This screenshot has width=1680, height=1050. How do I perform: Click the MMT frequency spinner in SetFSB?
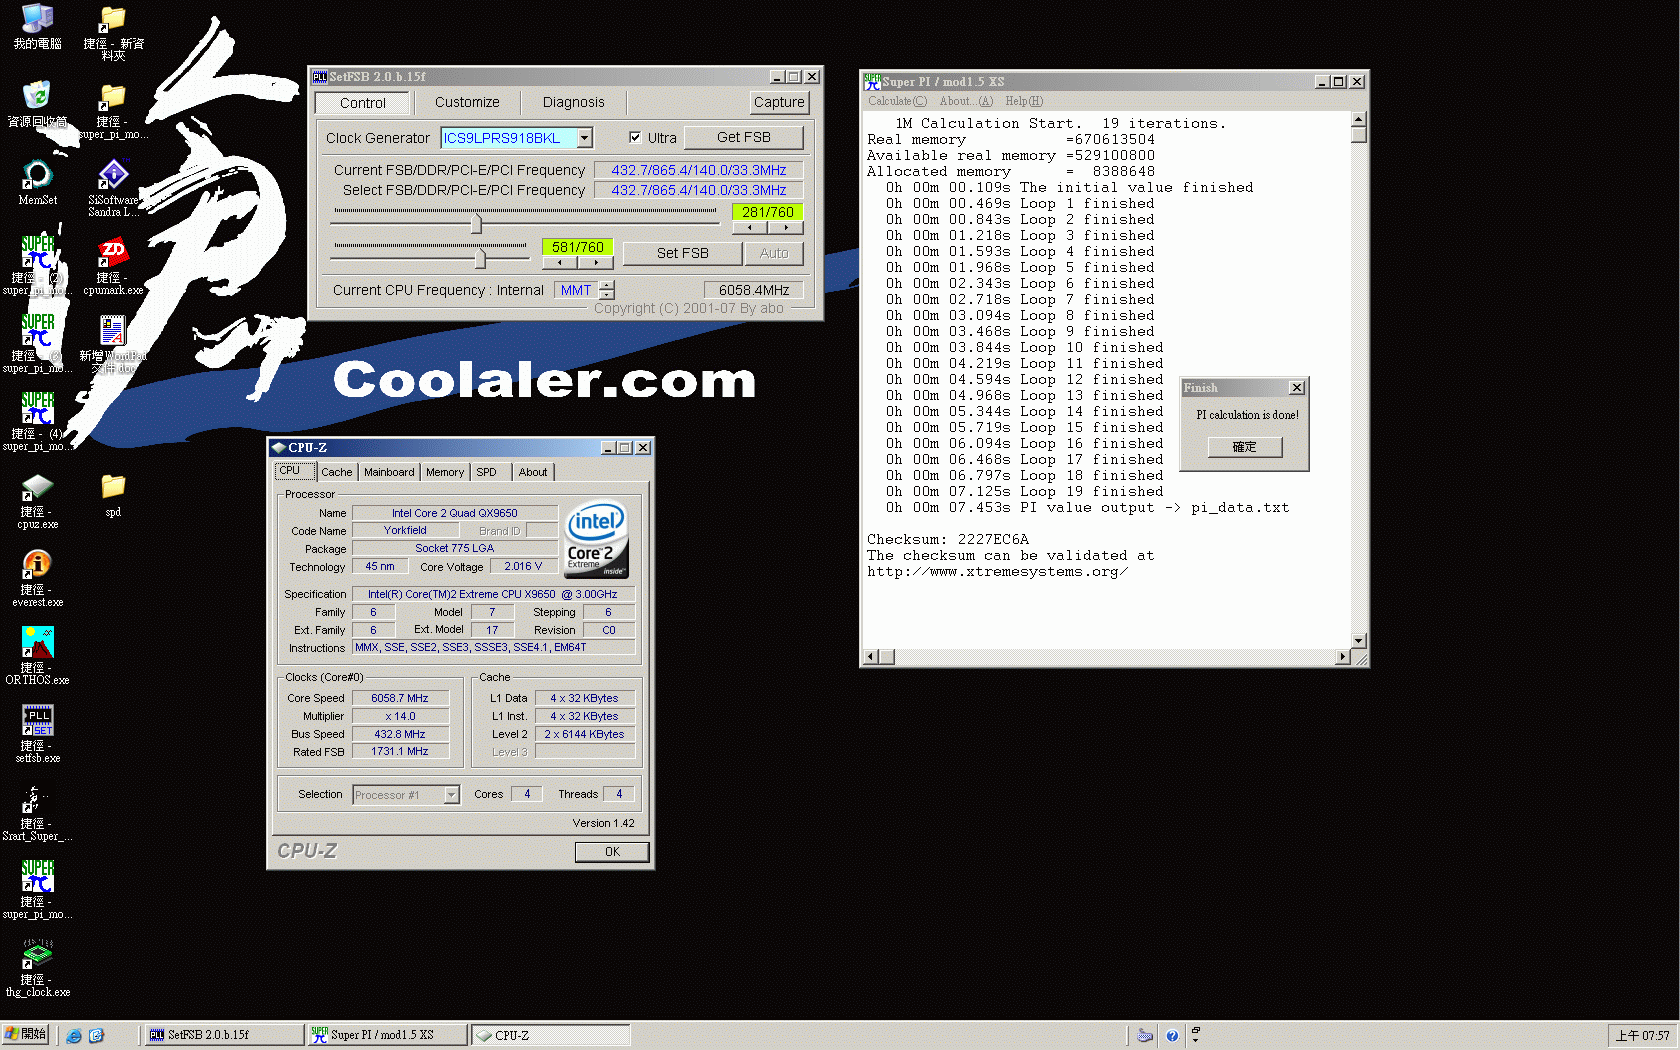click(x=607, y=290)
